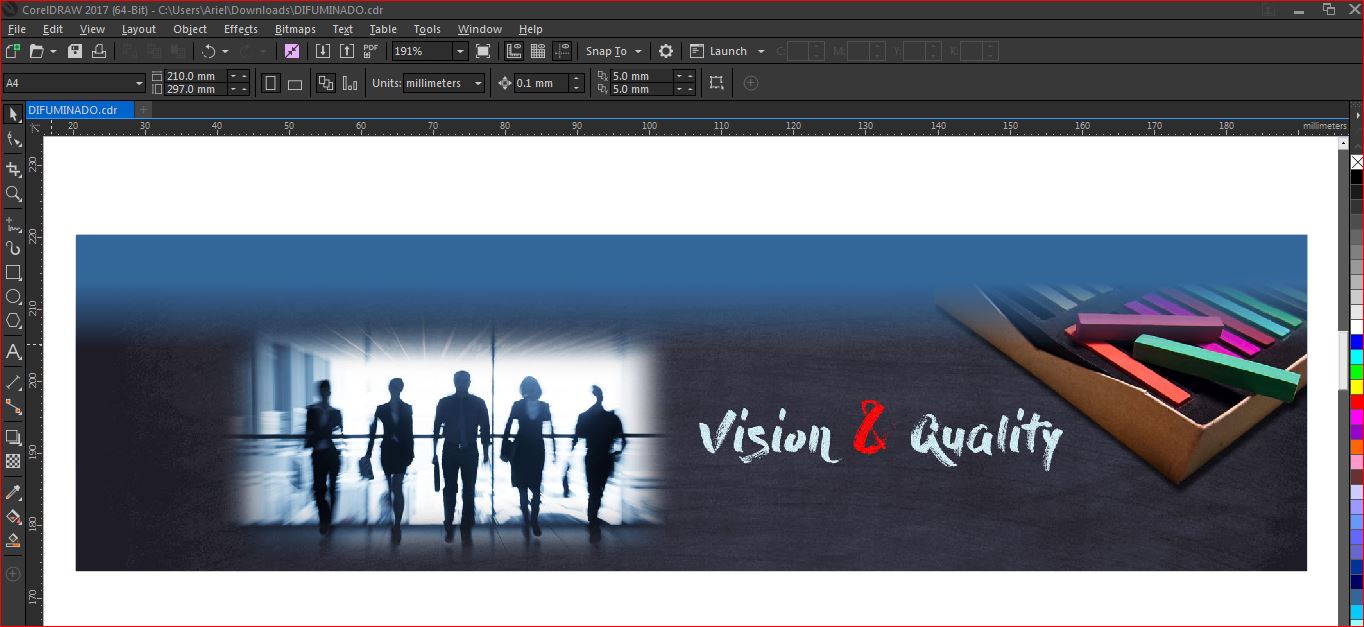
Task: Select the Zoom magnifier tool
Action: (13, 194)
